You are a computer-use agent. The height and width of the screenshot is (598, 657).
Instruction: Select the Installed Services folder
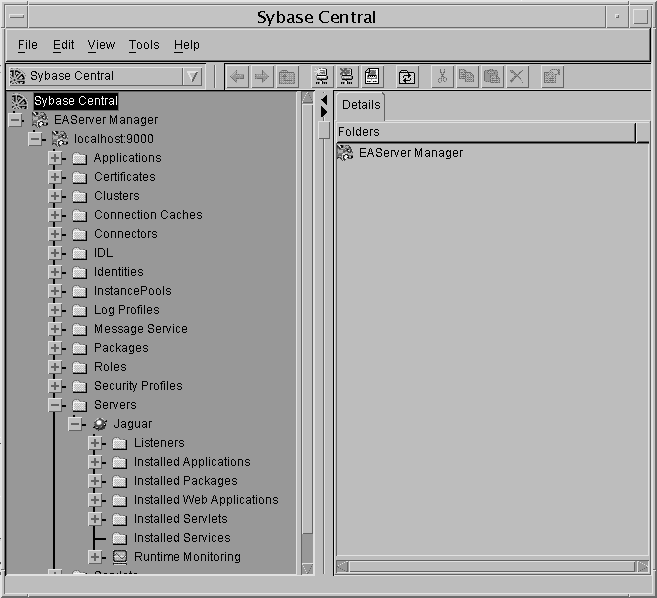pos(181,538)
